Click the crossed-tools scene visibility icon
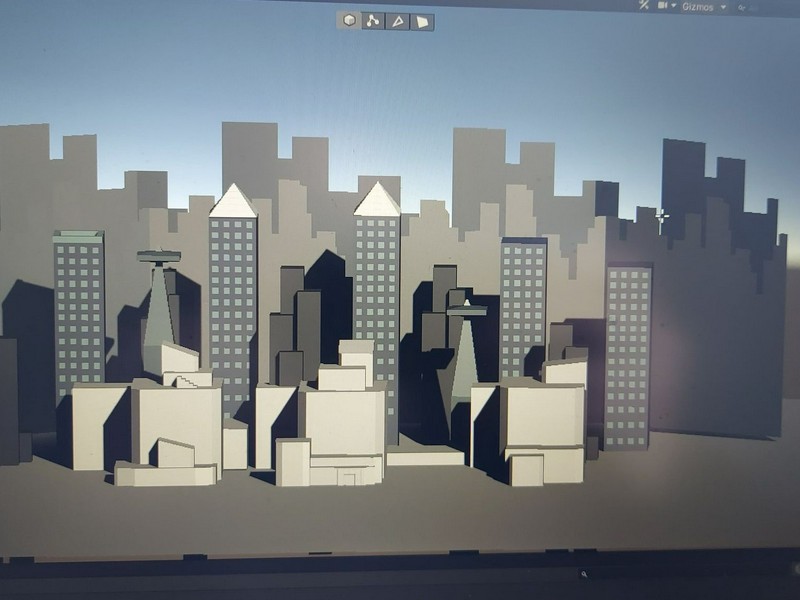 point(644,6)
